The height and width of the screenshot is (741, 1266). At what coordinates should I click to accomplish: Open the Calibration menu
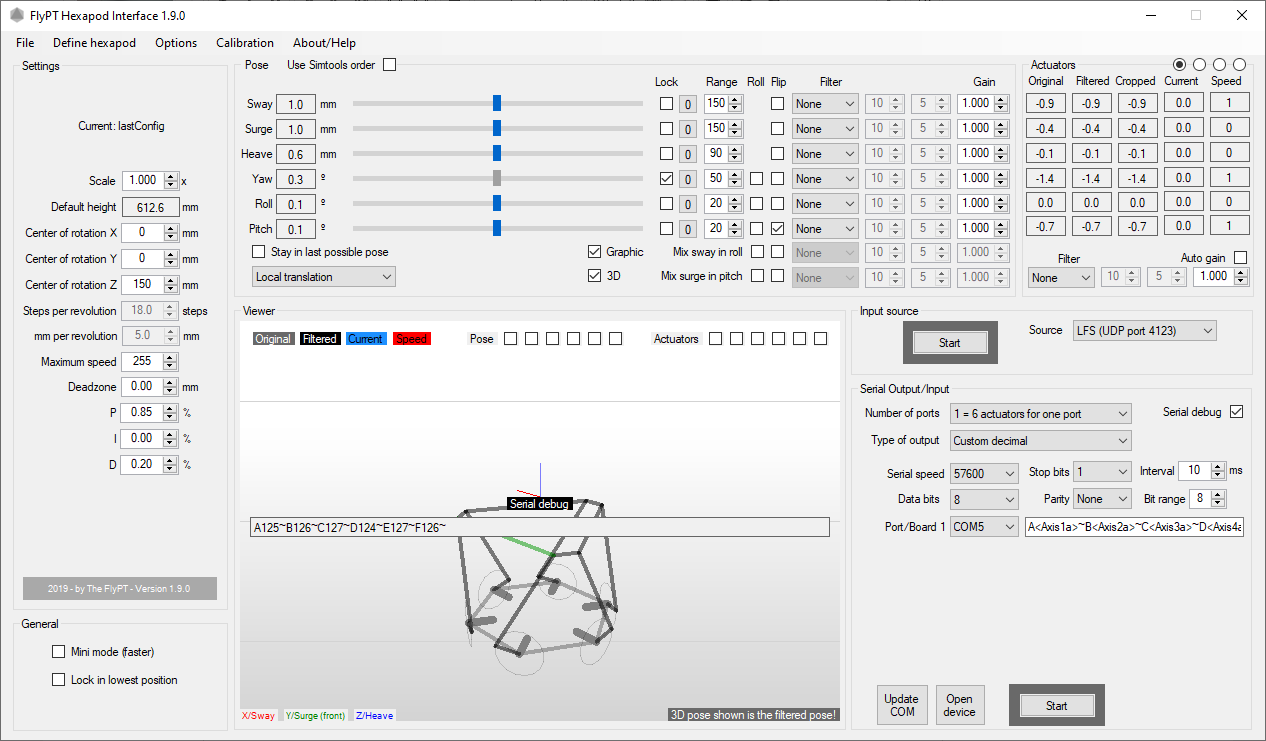click(245, 43)
